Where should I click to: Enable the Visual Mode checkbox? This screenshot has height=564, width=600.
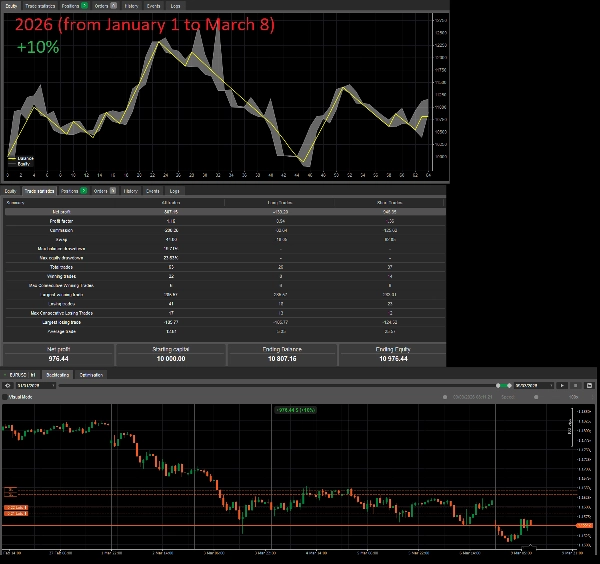pyautogui.click(x=5, y=397)
